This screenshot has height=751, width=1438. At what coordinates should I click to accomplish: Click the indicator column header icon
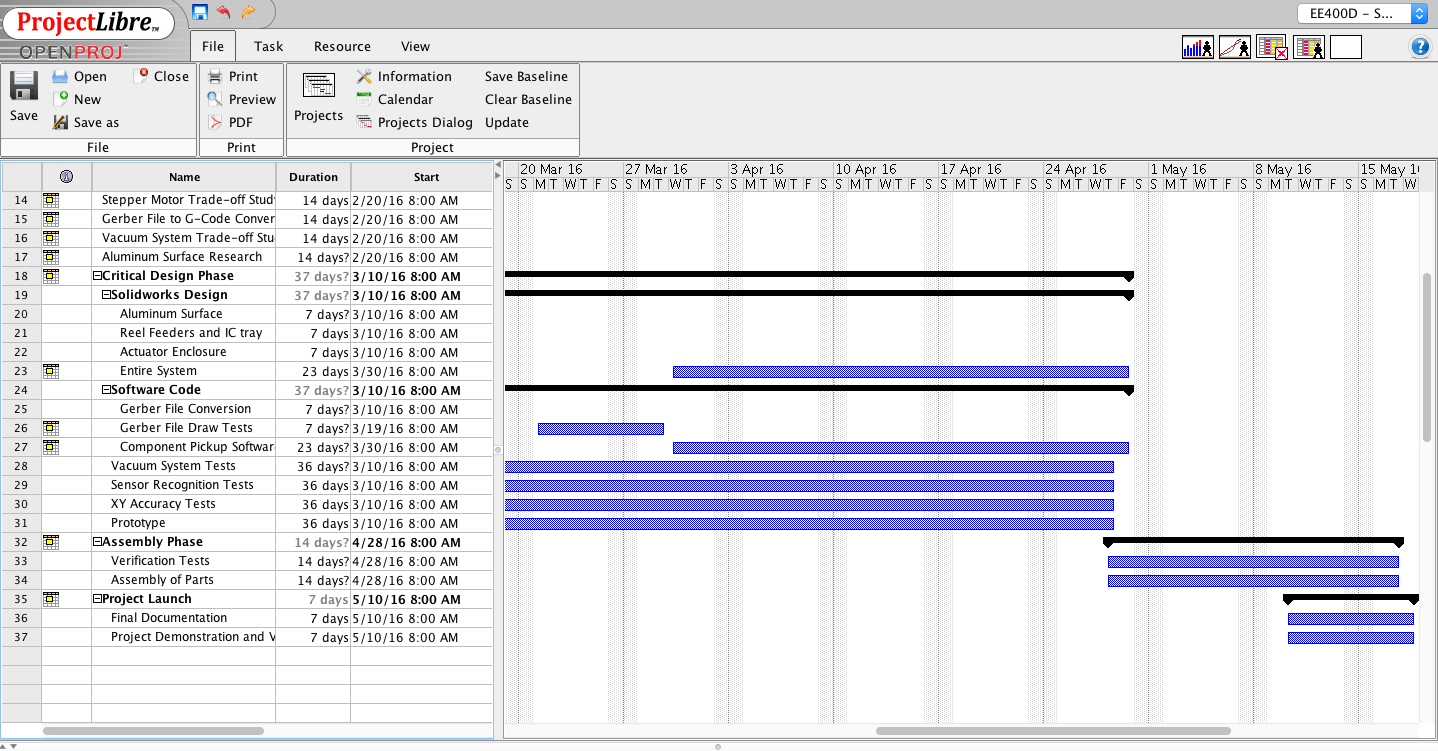66,177
